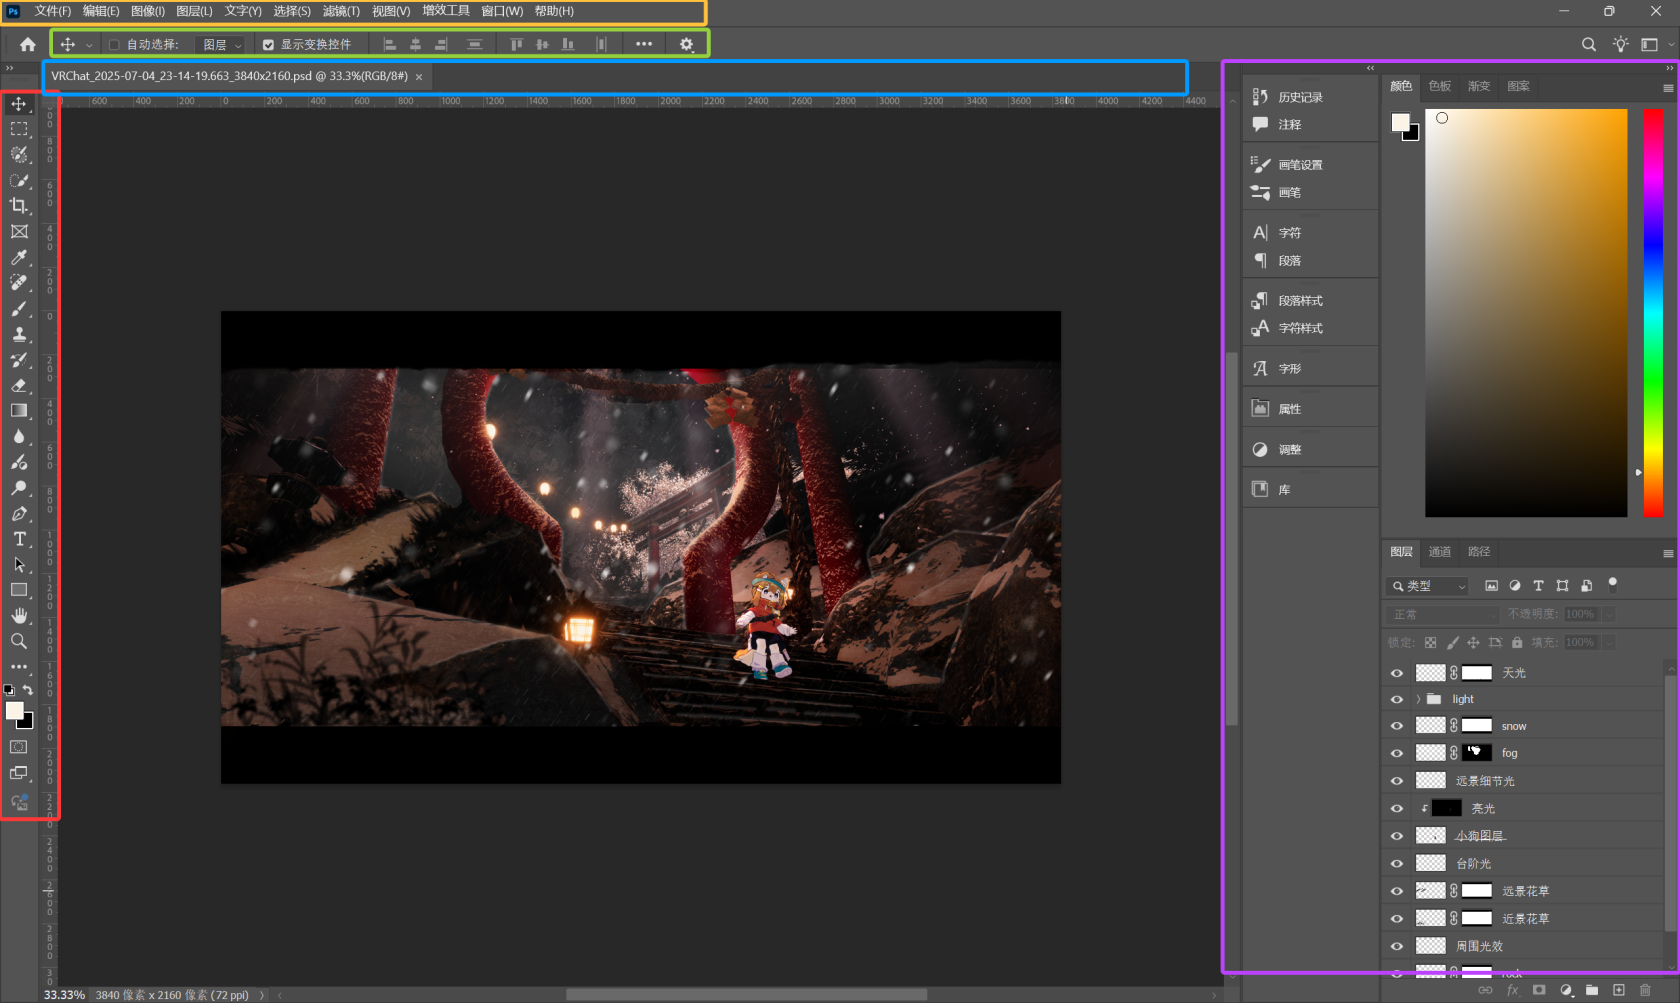Click the delete layer trash icon
The image size is (1680, 1003).
(x=1645, y=990)
